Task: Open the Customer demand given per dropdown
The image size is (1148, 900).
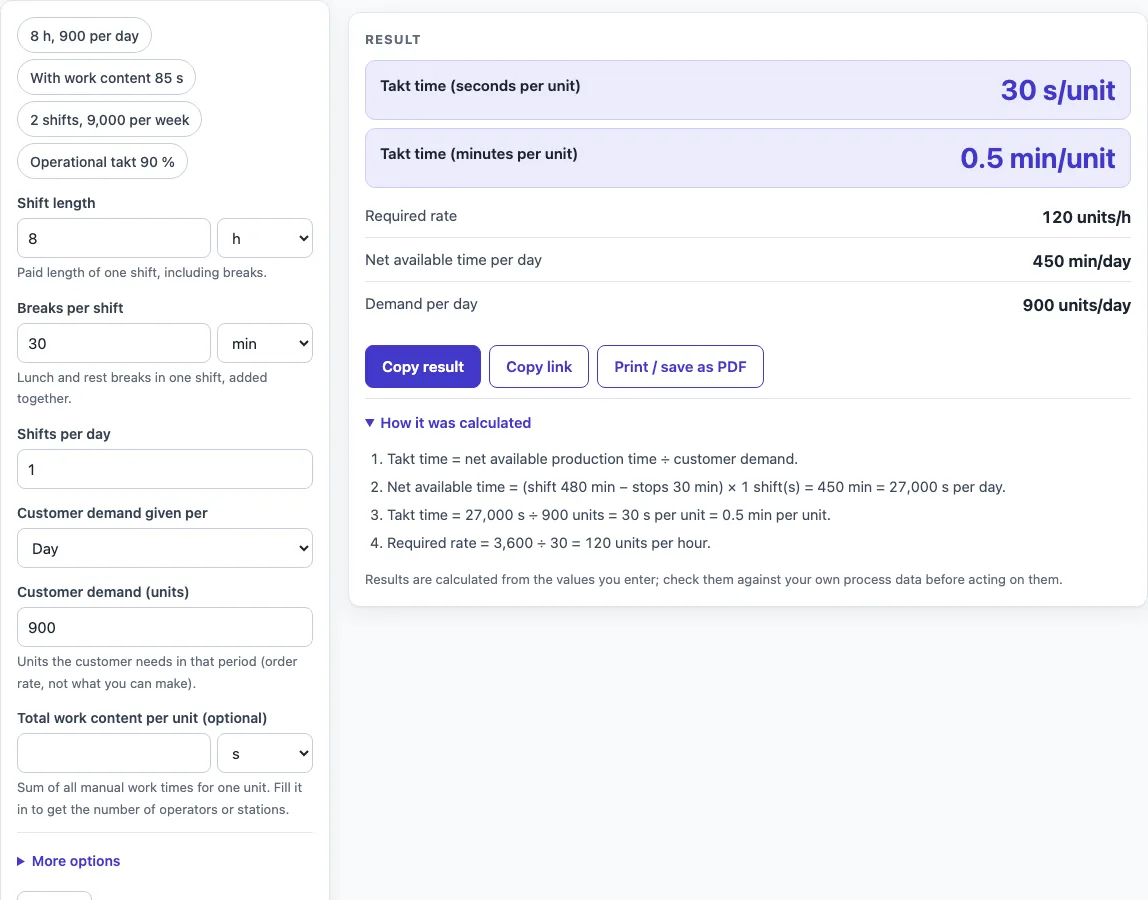Action: [x=165, y=548]
